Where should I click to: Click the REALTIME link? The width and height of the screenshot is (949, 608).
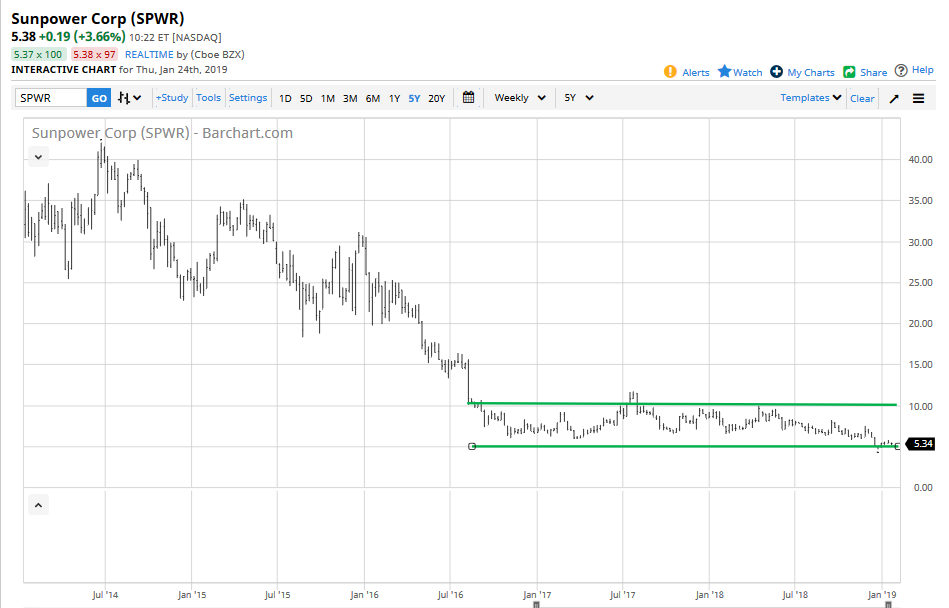click(x=149, y=54)
